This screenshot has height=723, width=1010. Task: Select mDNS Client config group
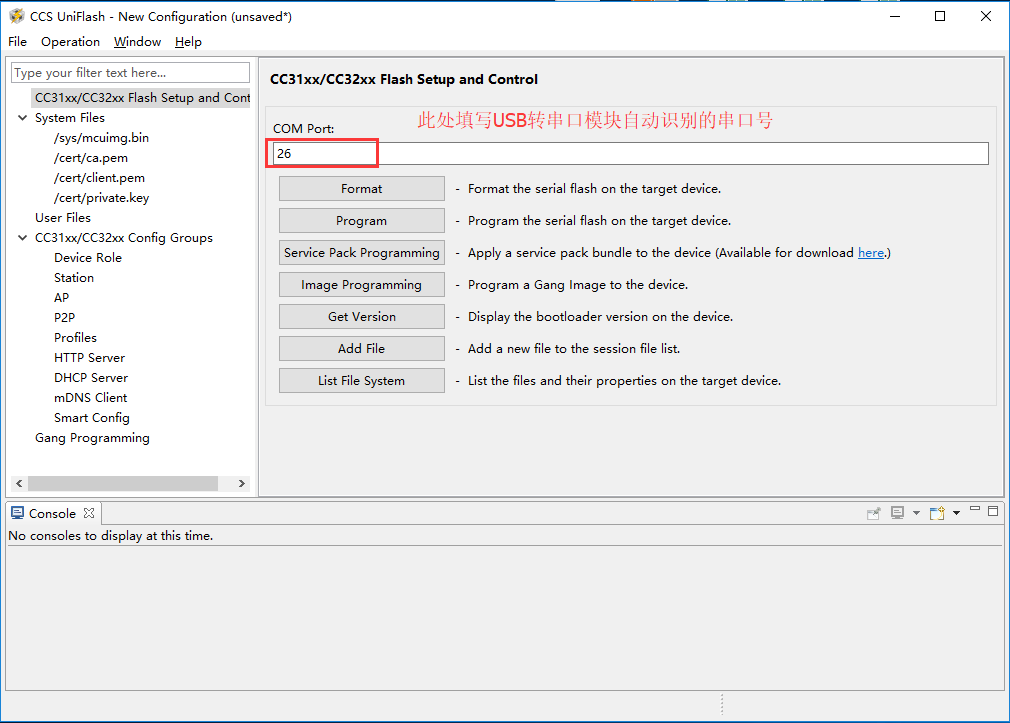click(91, 398)
